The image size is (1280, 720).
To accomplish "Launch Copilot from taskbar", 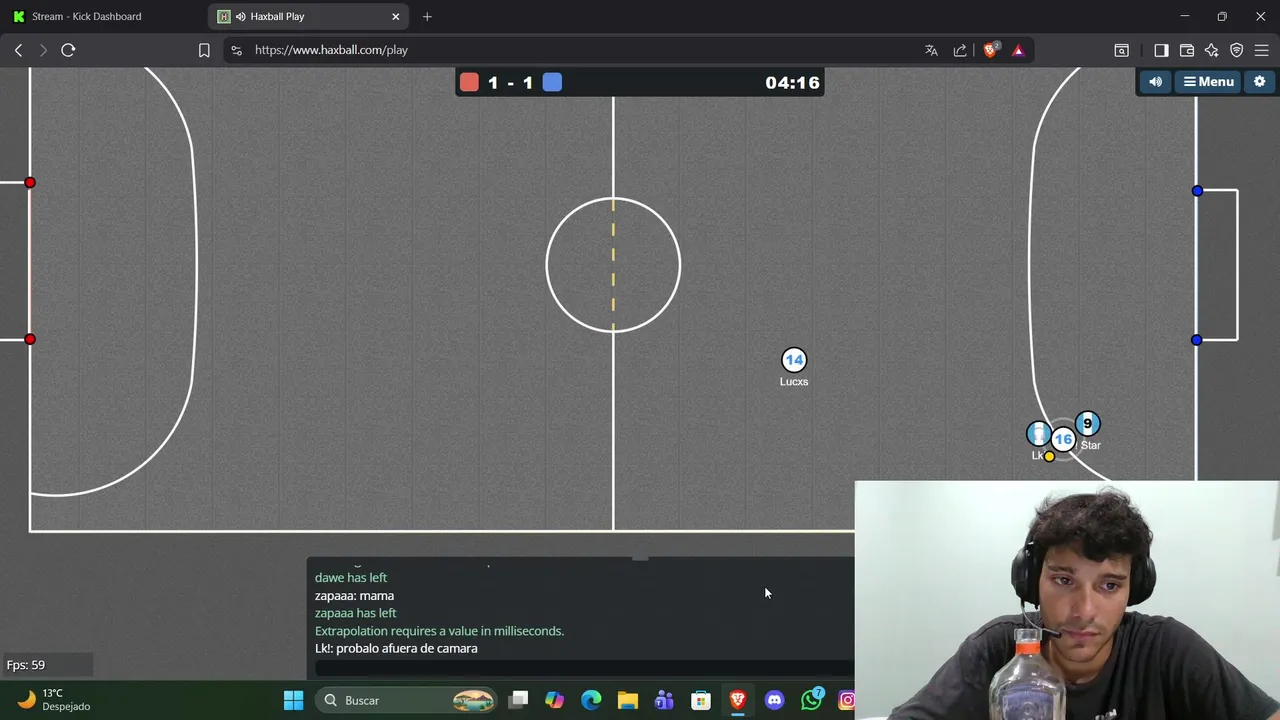I will coord(554,700).
